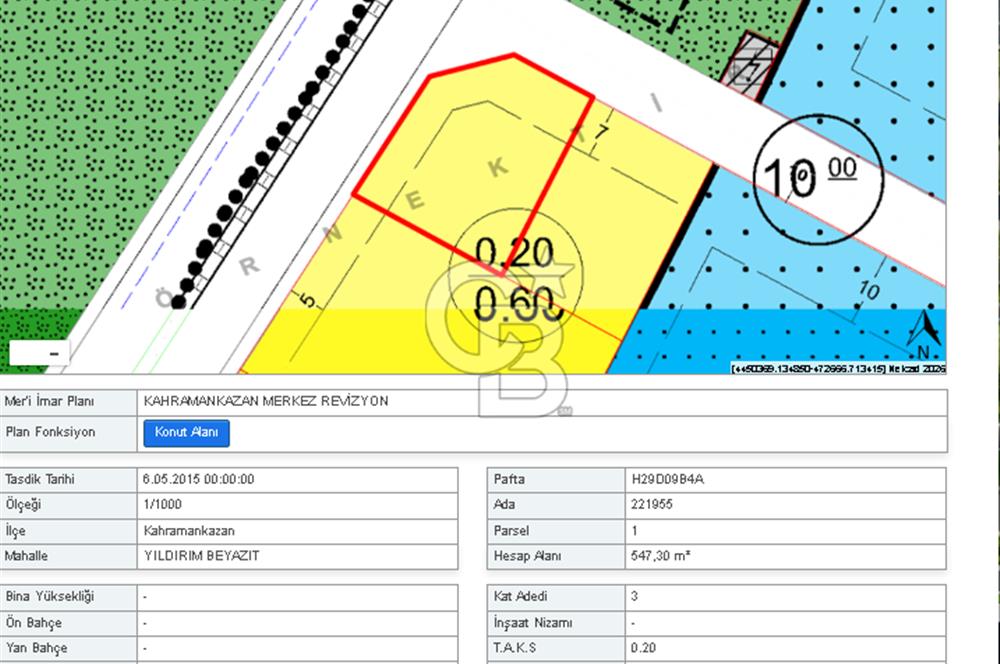Click the T.A.K.S value 0.20

click(643, 648)
